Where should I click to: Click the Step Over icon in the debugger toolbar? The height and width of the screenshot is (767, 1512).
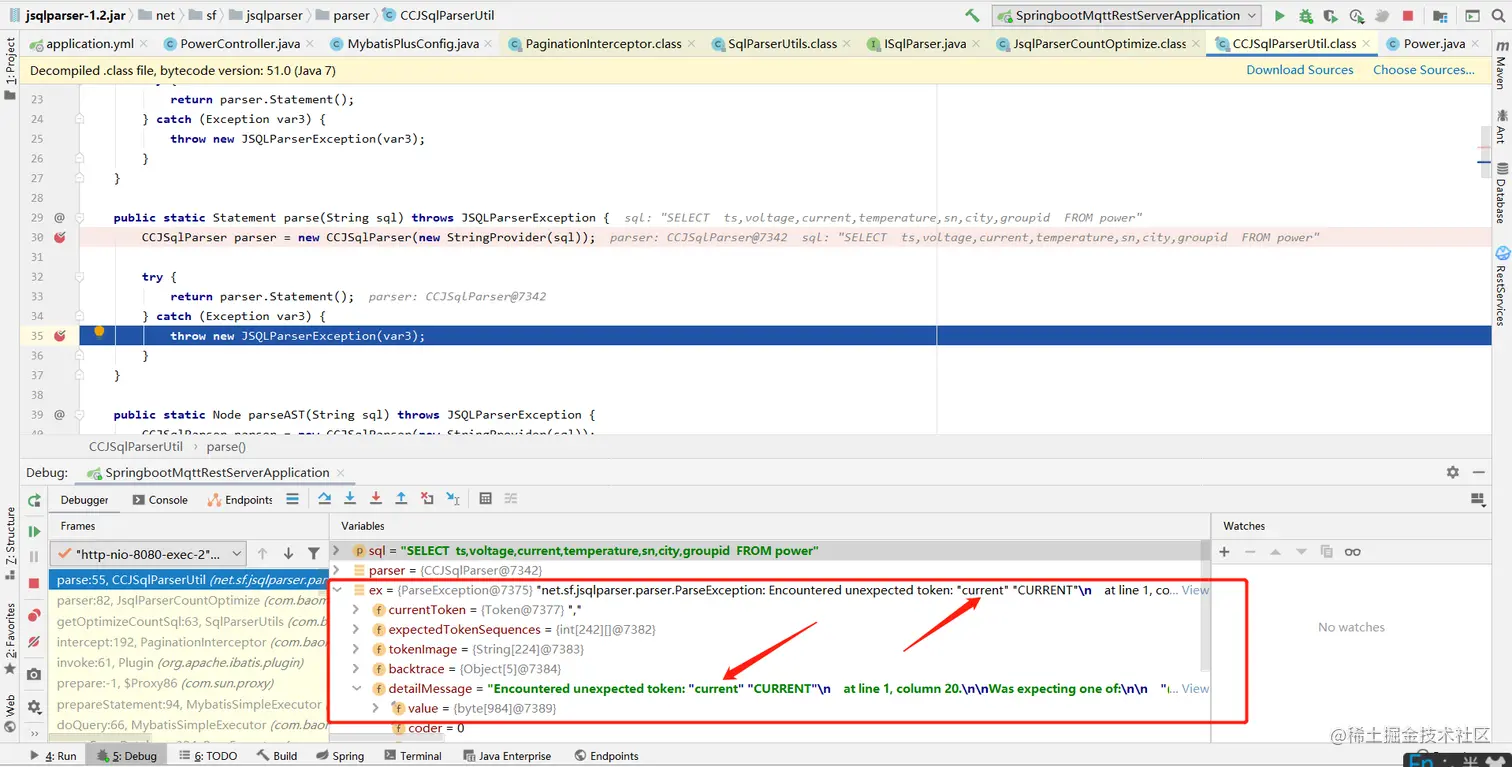tap(324, 499)
